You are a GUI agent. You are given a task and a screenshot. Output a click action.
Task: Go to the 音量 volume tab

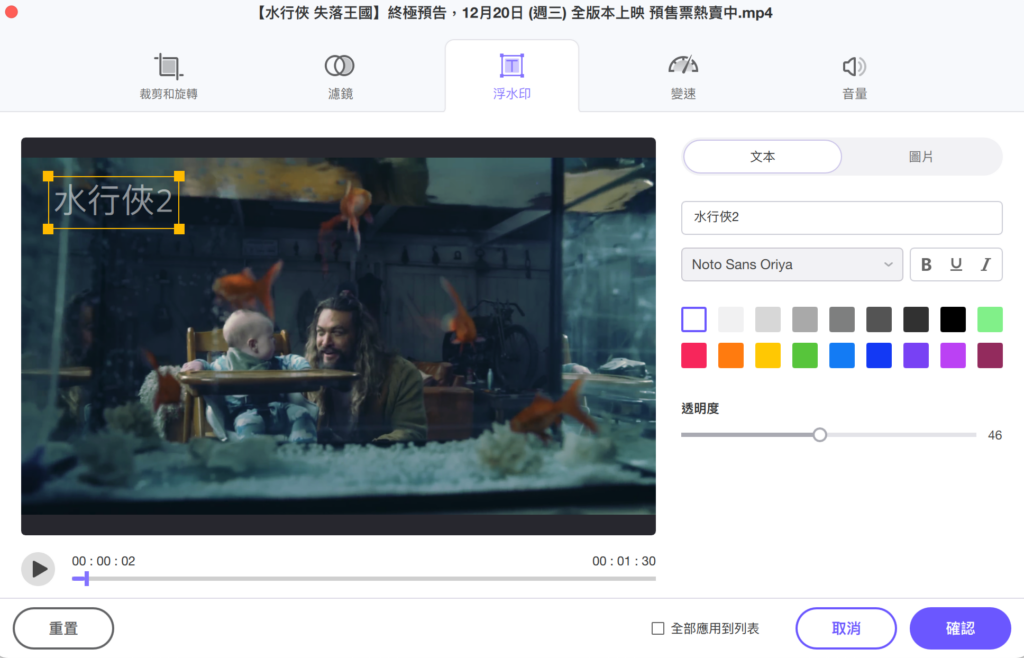point(854,76)
